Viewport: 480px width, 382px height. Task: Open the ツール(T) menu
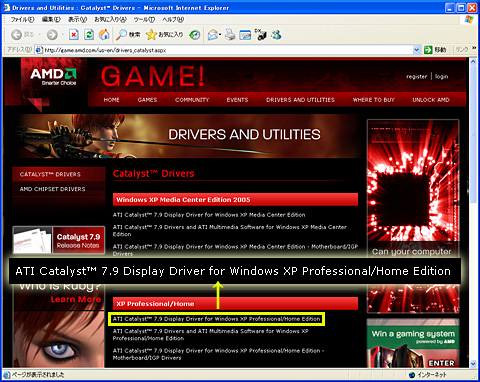(144, 19)
